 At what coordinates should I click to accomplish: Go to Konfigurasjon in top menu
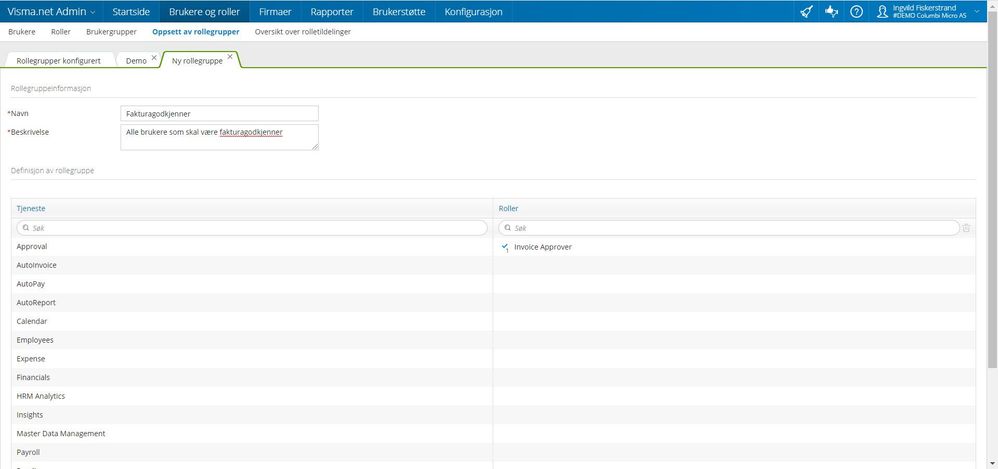coord(473,11)
